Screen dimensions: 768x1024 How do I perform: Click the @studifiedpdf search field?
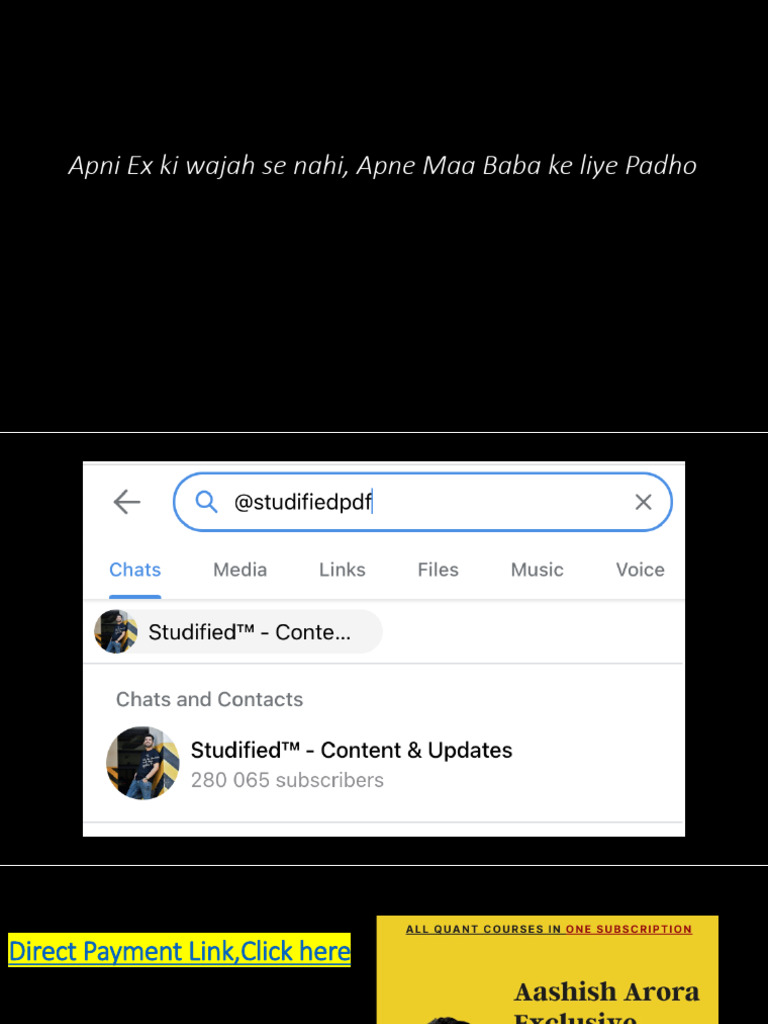(x=423, y=502)
